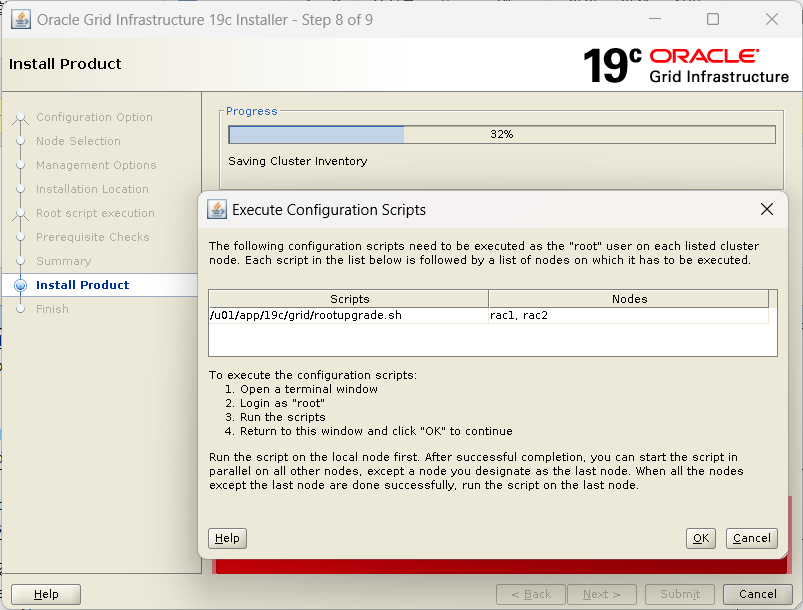This screenshot has height=610, width=803.
Task: Minimize the installer window
Action: point(655,19)
